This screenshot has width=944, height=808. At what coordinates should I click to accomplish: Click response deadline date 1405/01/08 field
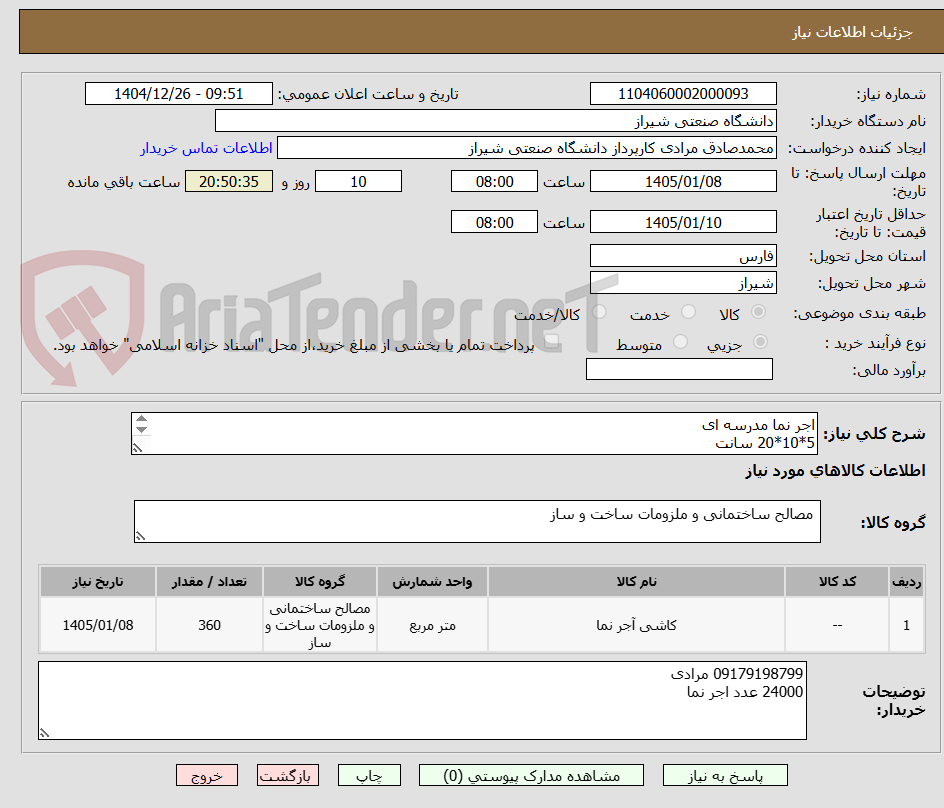click(x=683, y=181)
